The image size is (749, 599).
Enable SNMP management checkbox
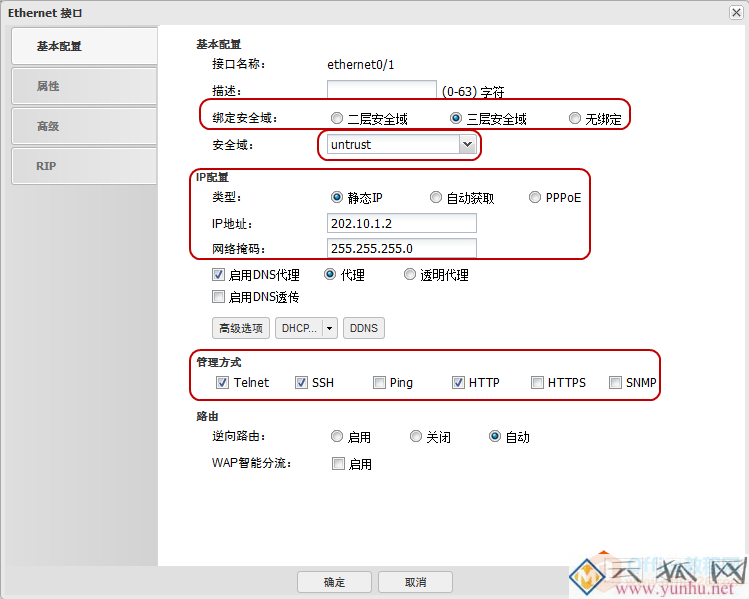[x=615, y=383]
